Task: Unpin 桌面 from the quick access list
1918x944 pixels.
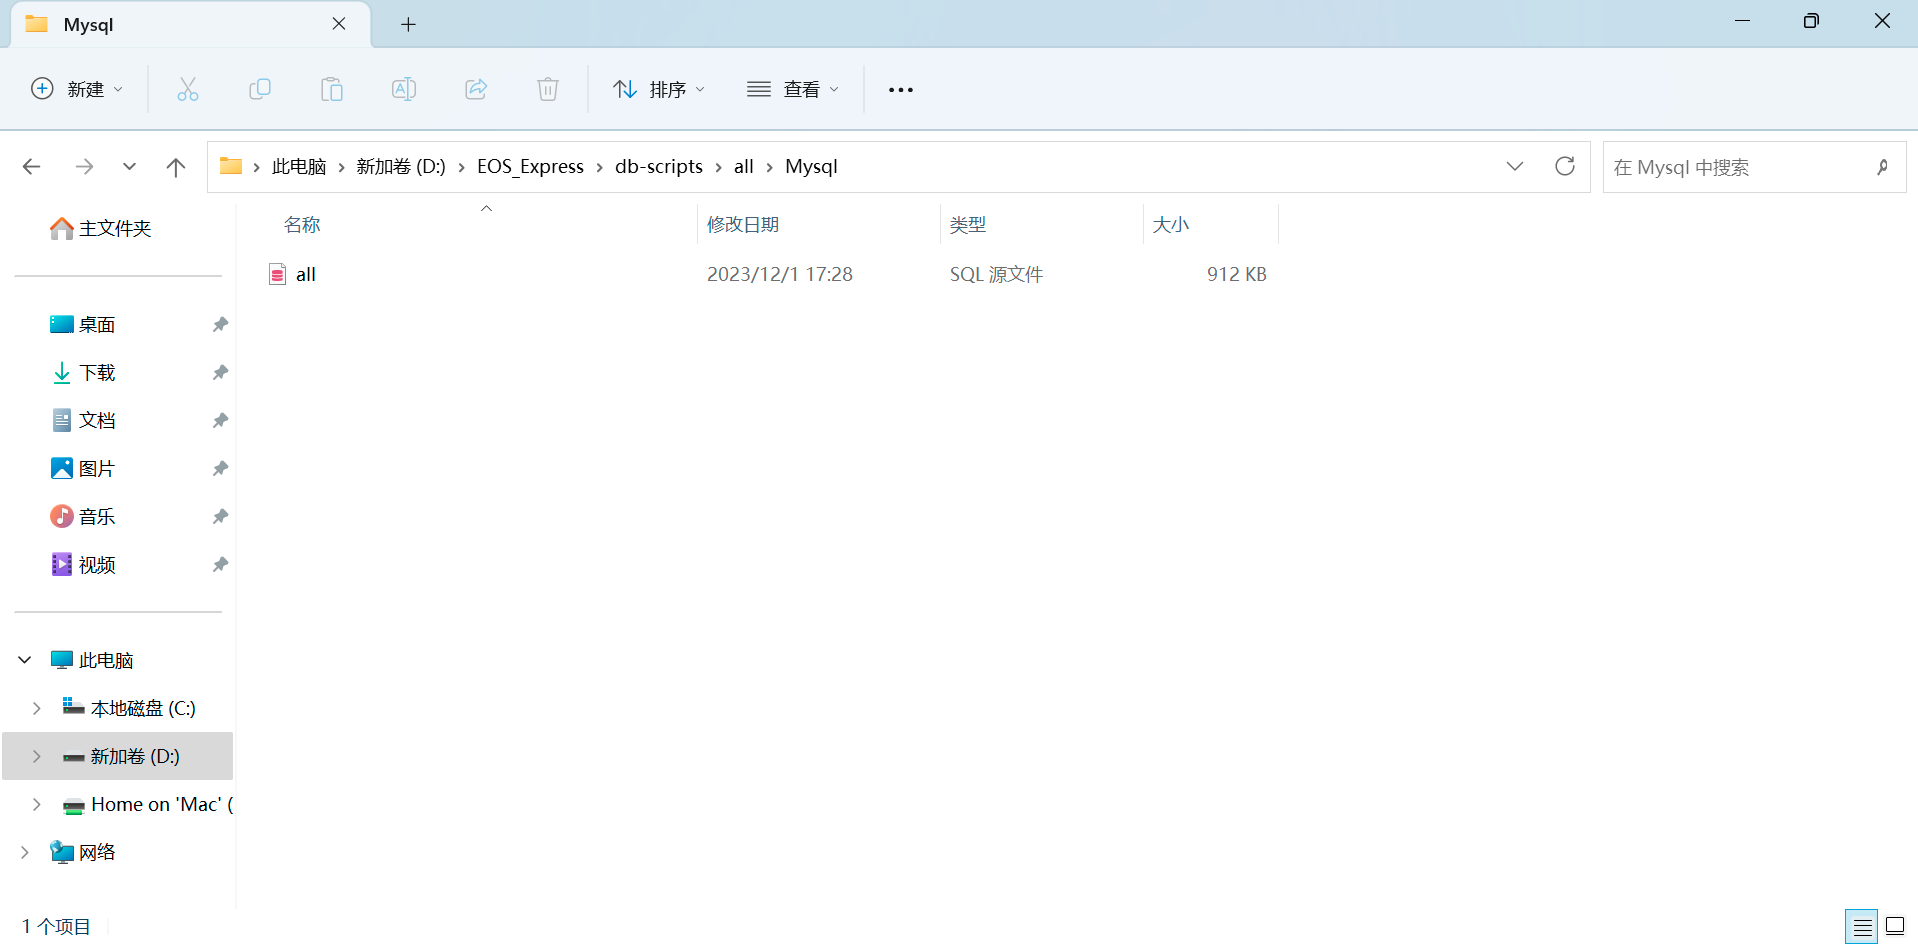Action: tap(219, 324)
